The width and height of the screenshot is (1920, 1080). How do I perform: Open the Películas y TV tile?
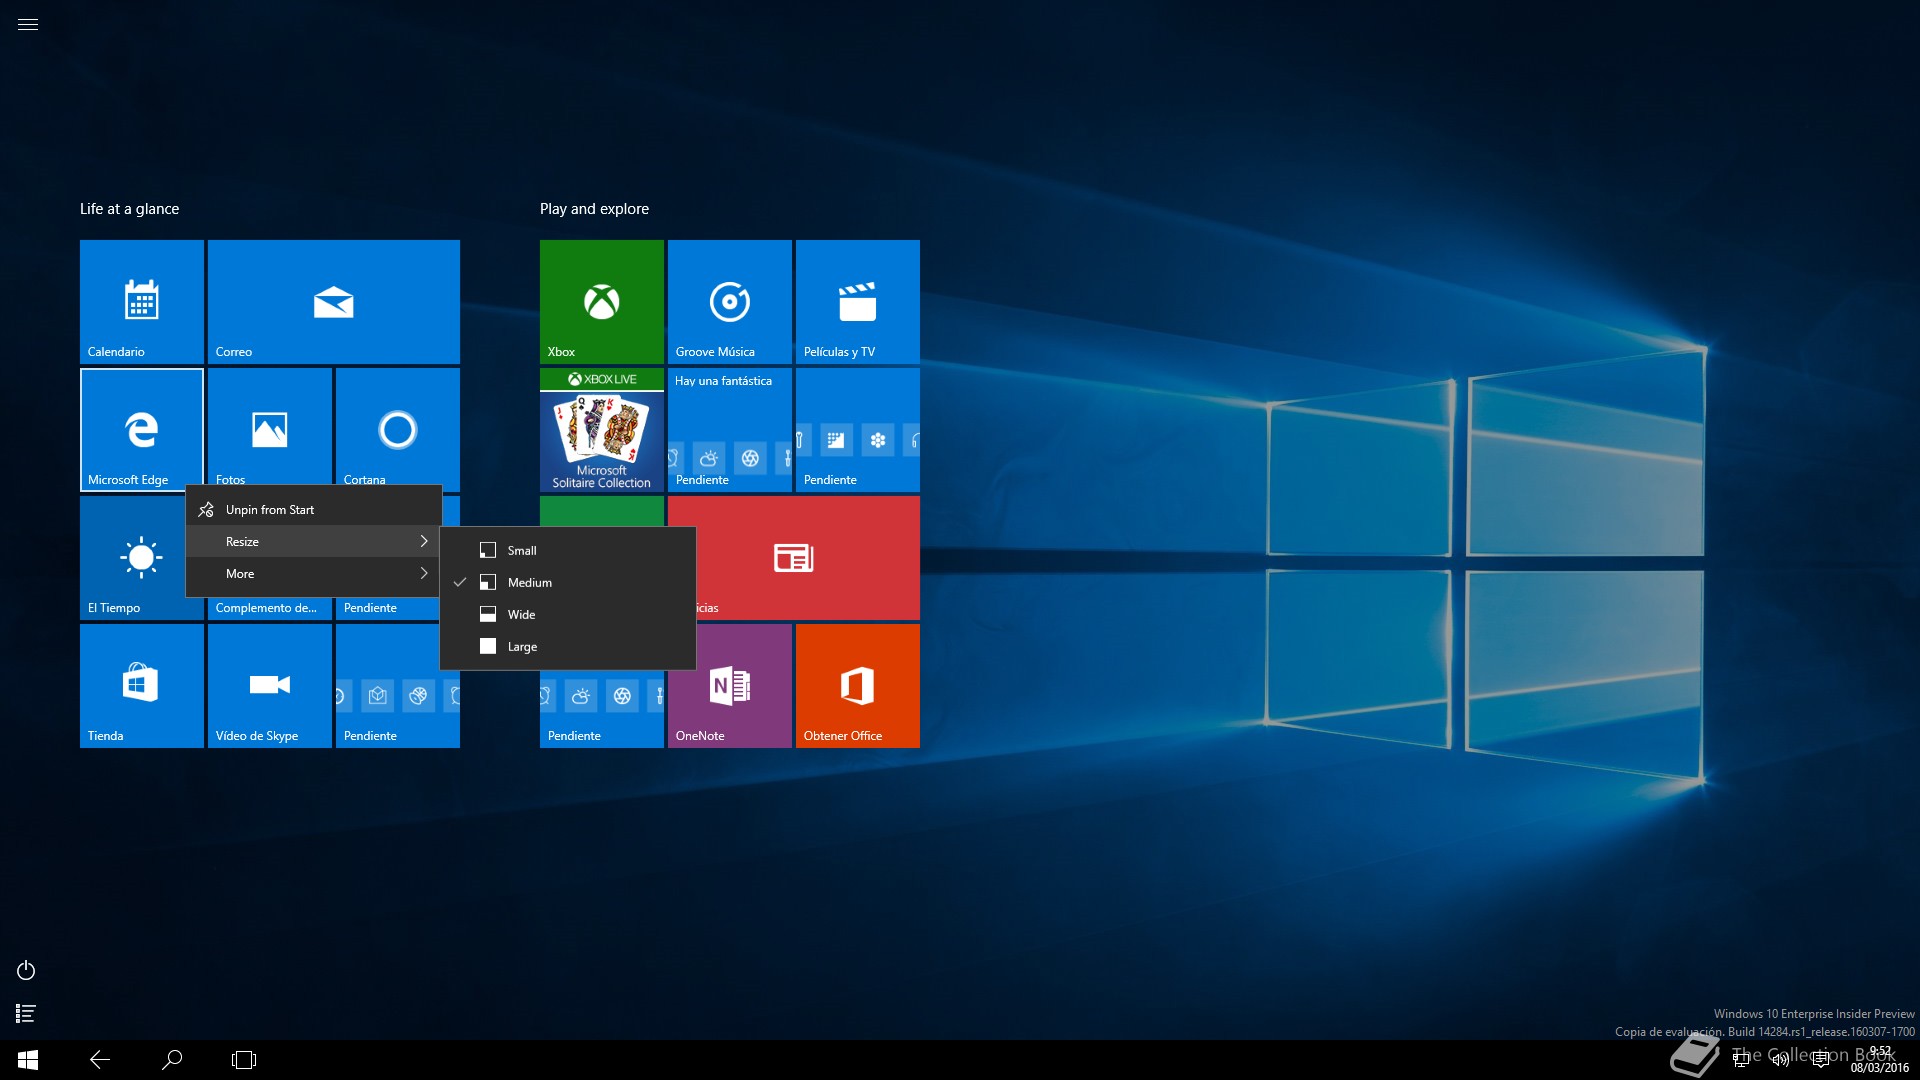click(x=858, y=302)
